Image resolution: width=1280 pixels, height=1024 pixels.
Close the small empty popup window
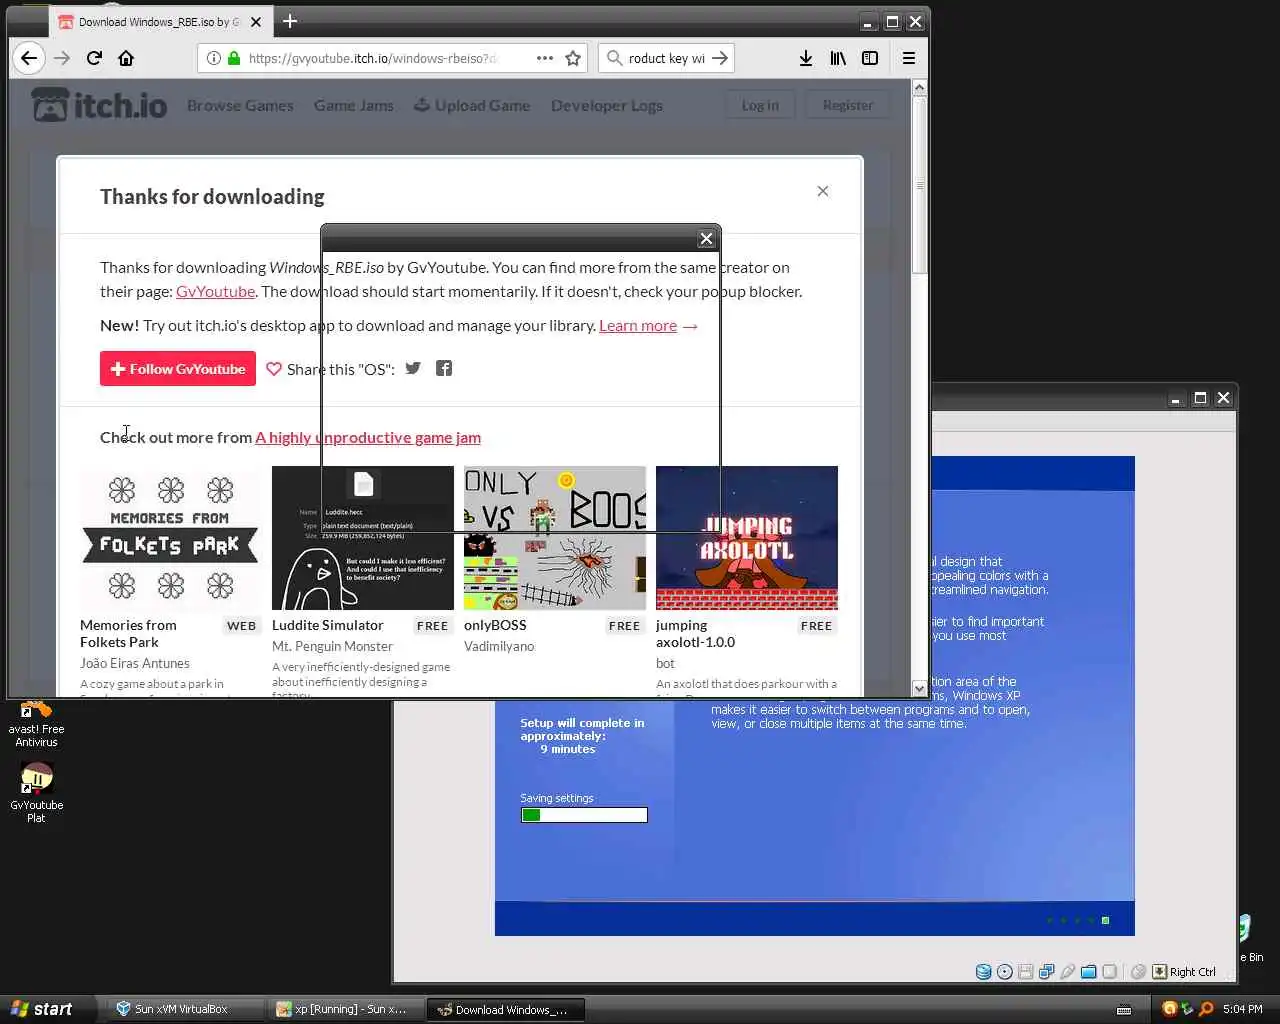coord(707,238)
